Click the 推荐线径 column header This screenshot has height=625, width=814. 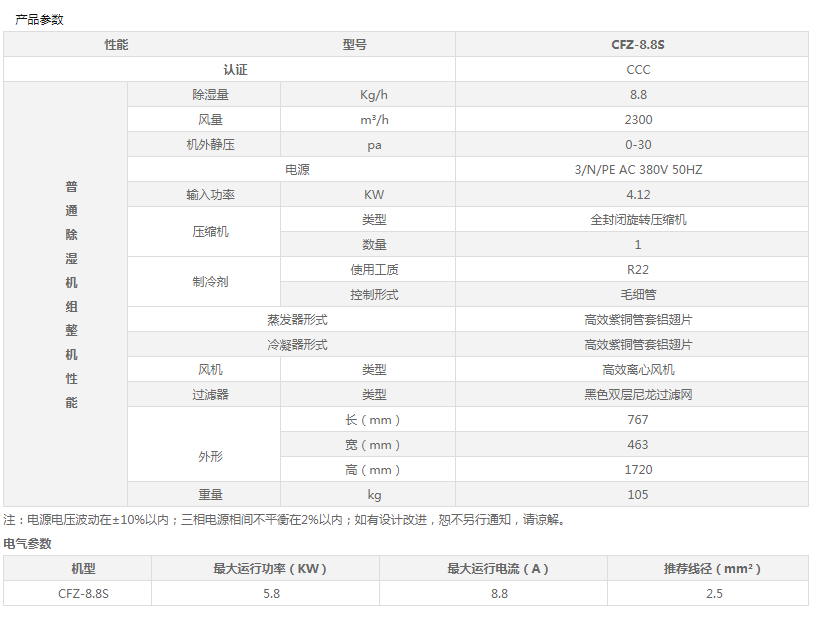point(712,569)
